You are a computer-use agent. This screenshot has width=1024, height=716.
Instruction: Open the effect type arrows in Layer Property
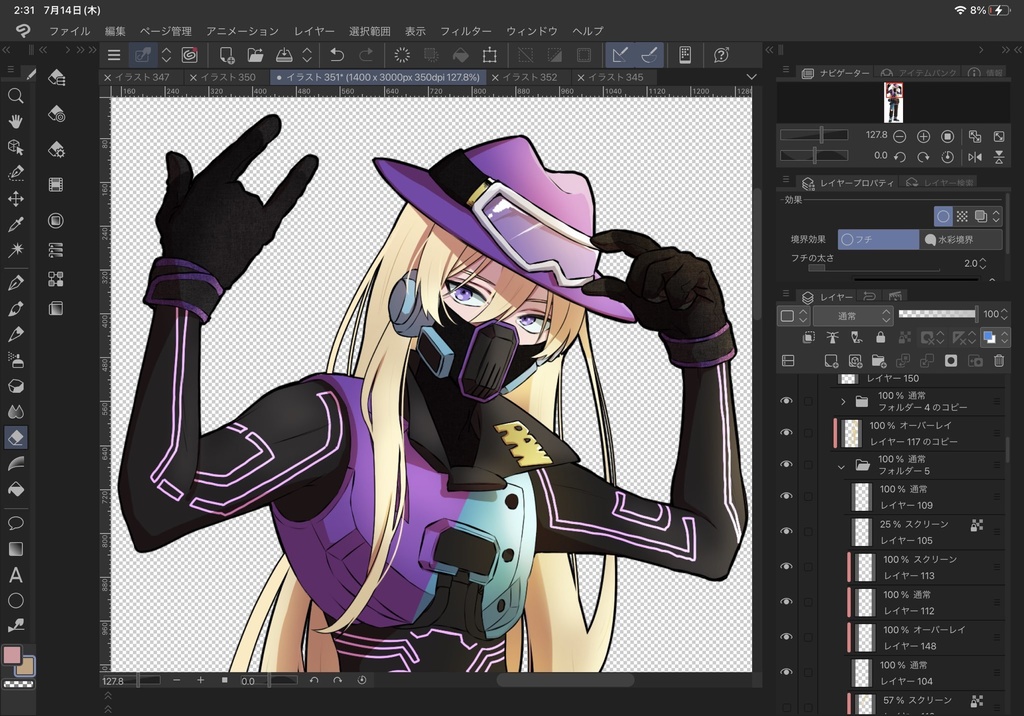tap(996, 216)
